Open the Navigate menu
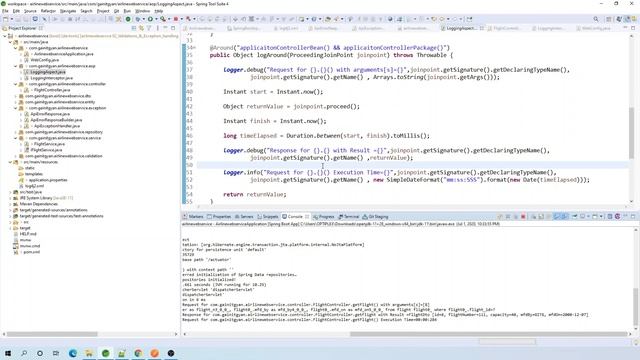640x360 pixels. pyautogui.click(x=68, y=11)
